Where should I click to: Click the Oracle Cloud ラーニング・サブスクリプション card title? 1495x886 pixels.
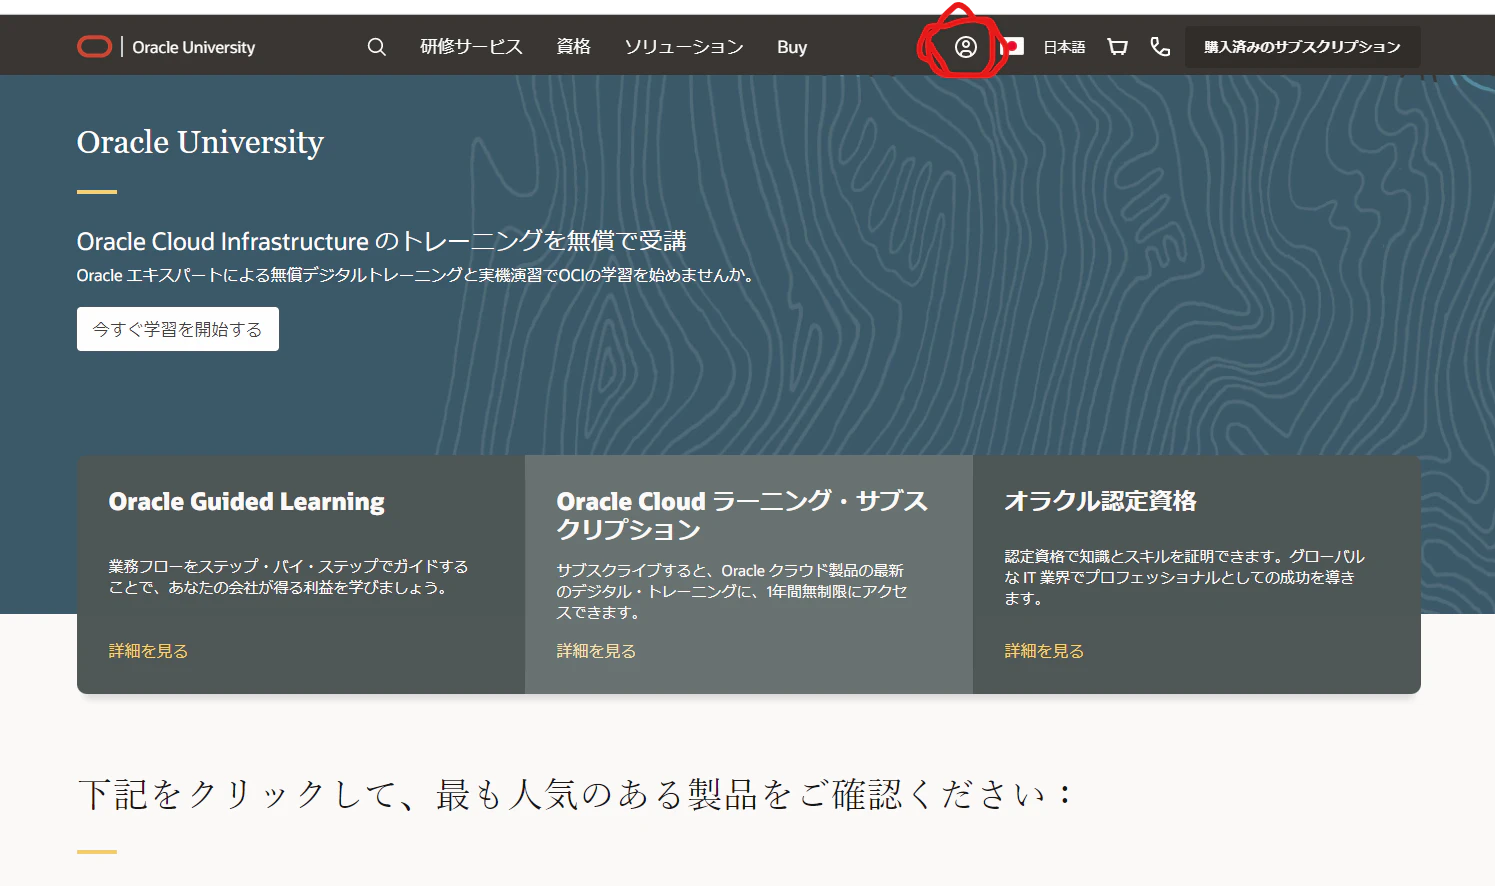click(742, 515)
